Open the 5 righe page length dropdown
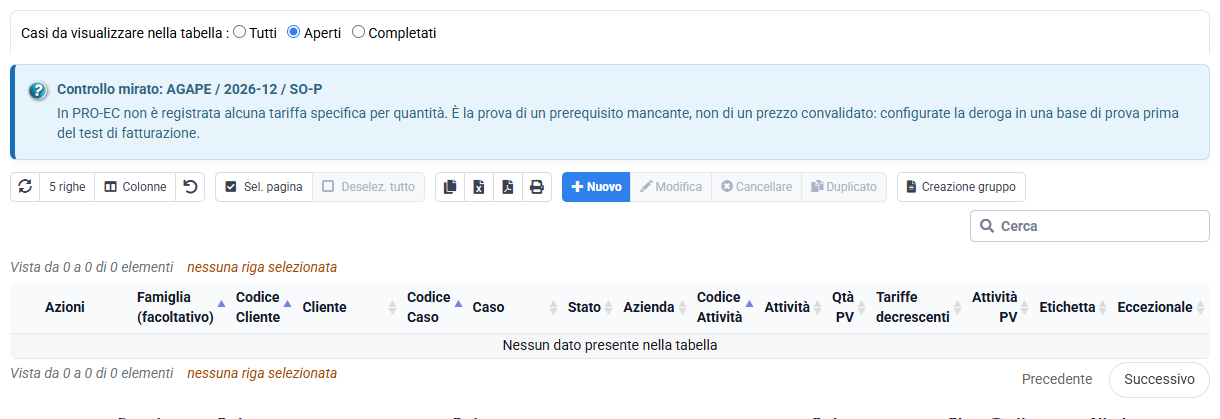1220x419 pixels. (67, 187)
